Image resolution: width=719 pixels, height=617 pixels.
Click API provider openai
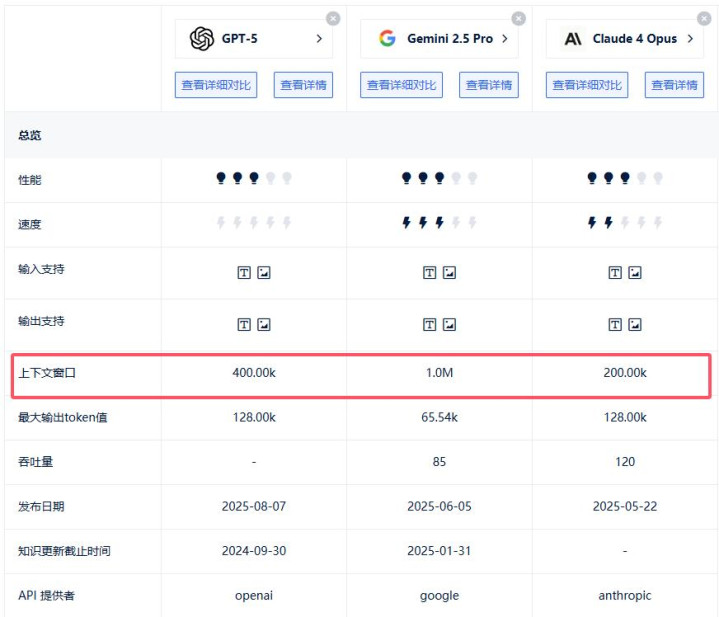tap(254, 595)
